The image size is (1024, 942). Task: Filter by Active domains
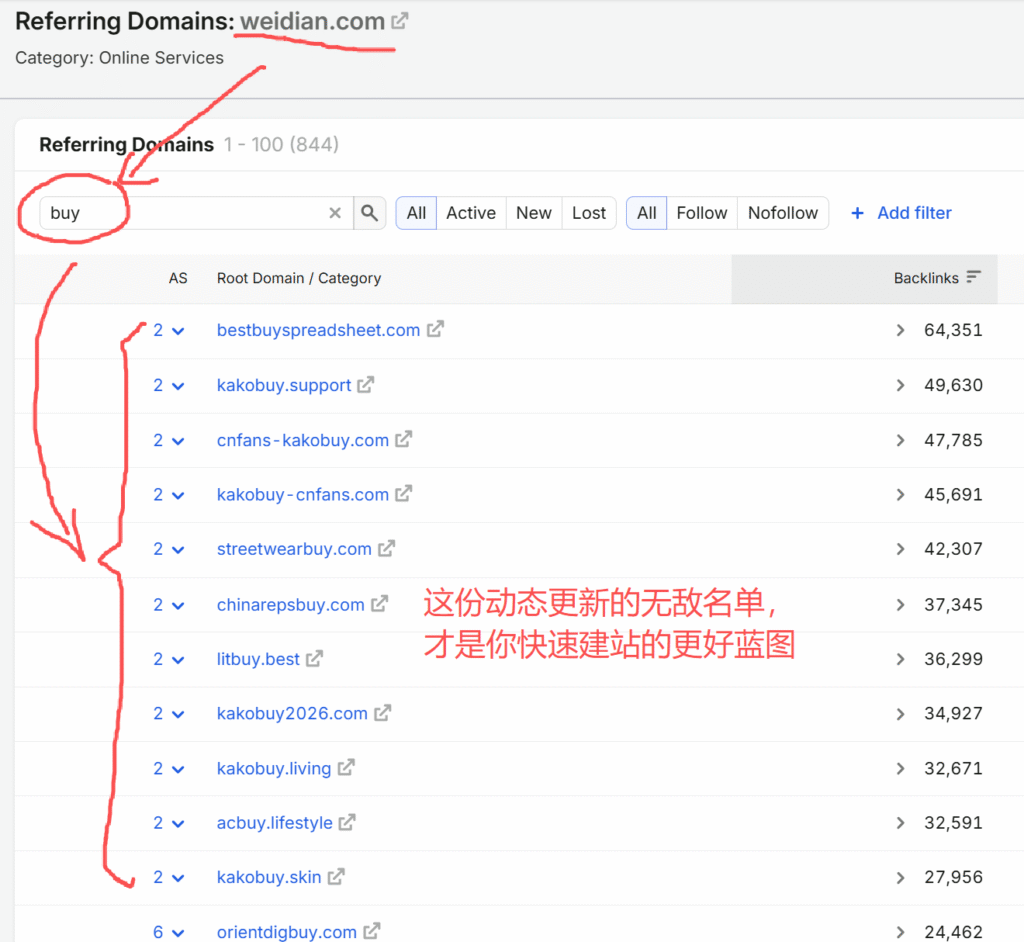[x=471, y=213]
